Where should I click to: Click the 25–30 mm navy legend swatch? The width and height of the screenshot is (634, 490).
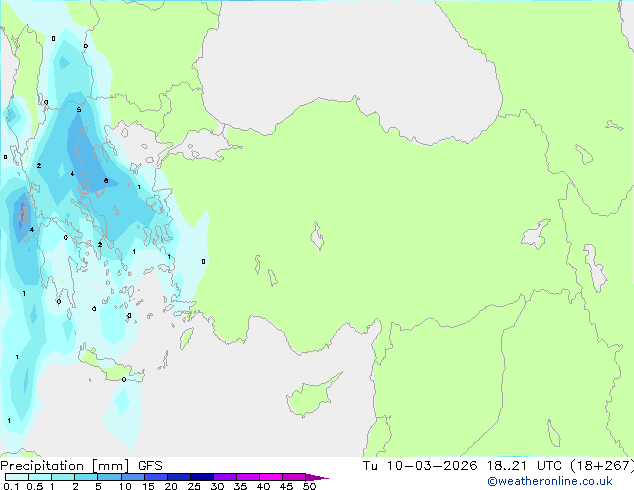202,477
